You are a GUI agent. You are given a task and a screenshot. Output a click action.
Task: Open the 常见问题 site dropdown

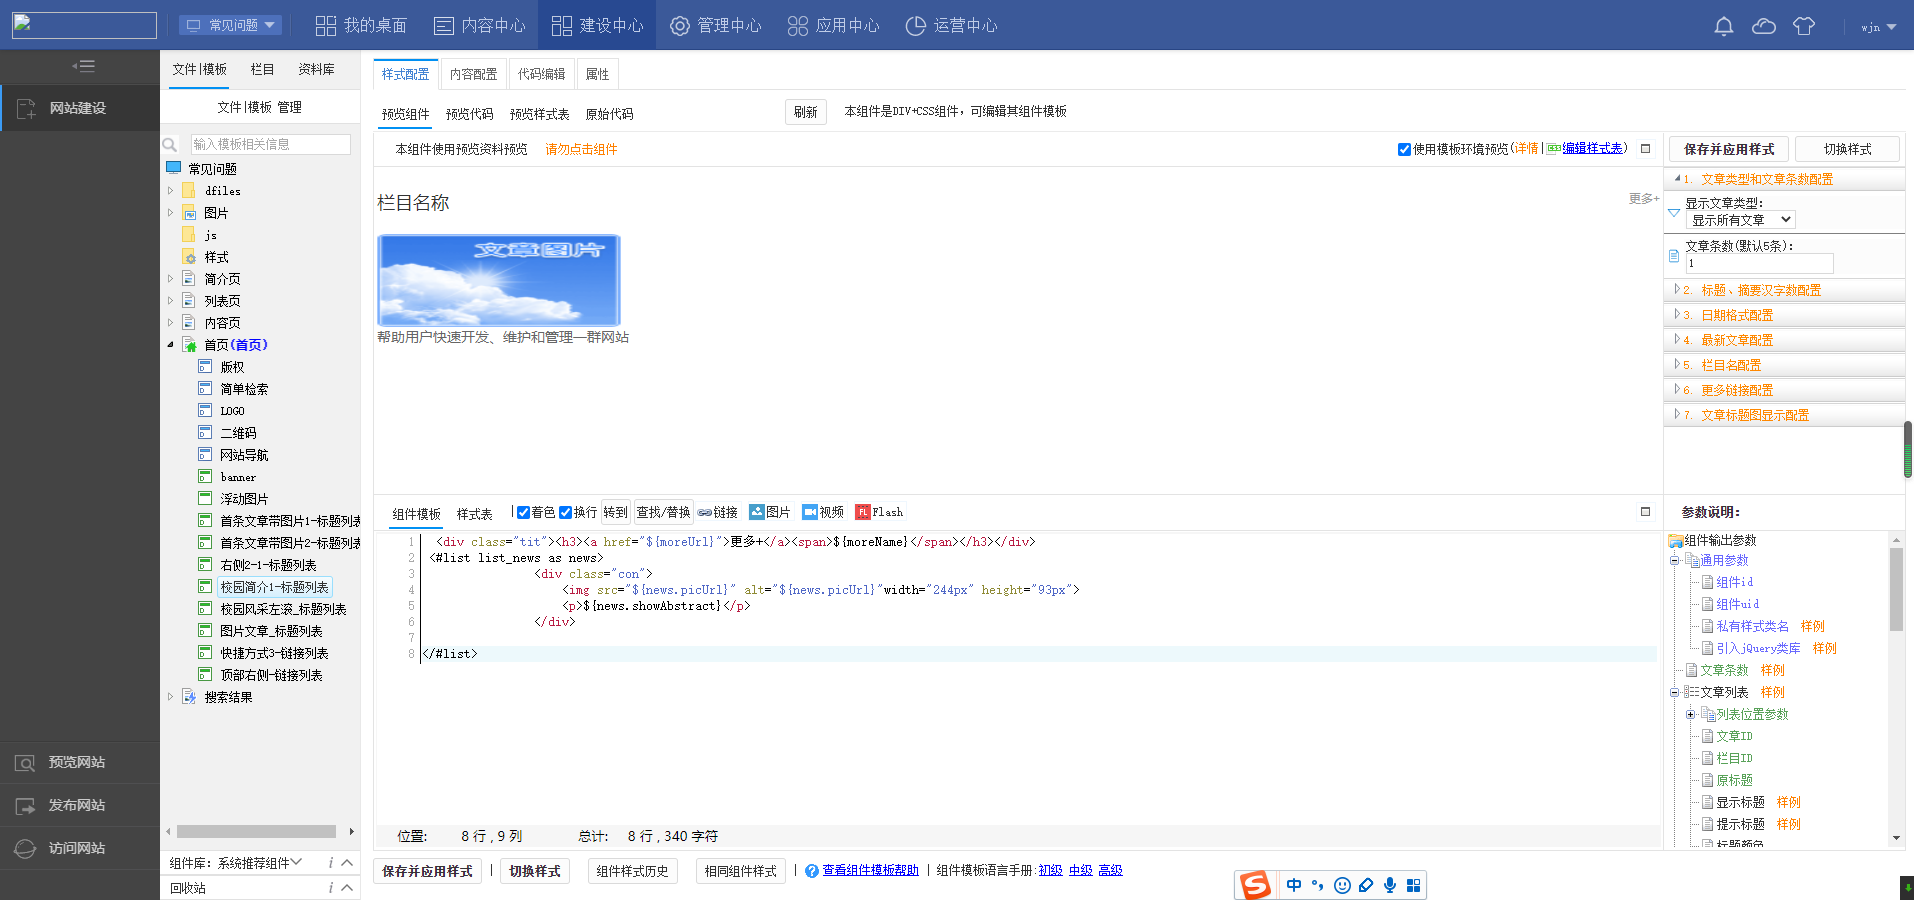coord(231,25)
